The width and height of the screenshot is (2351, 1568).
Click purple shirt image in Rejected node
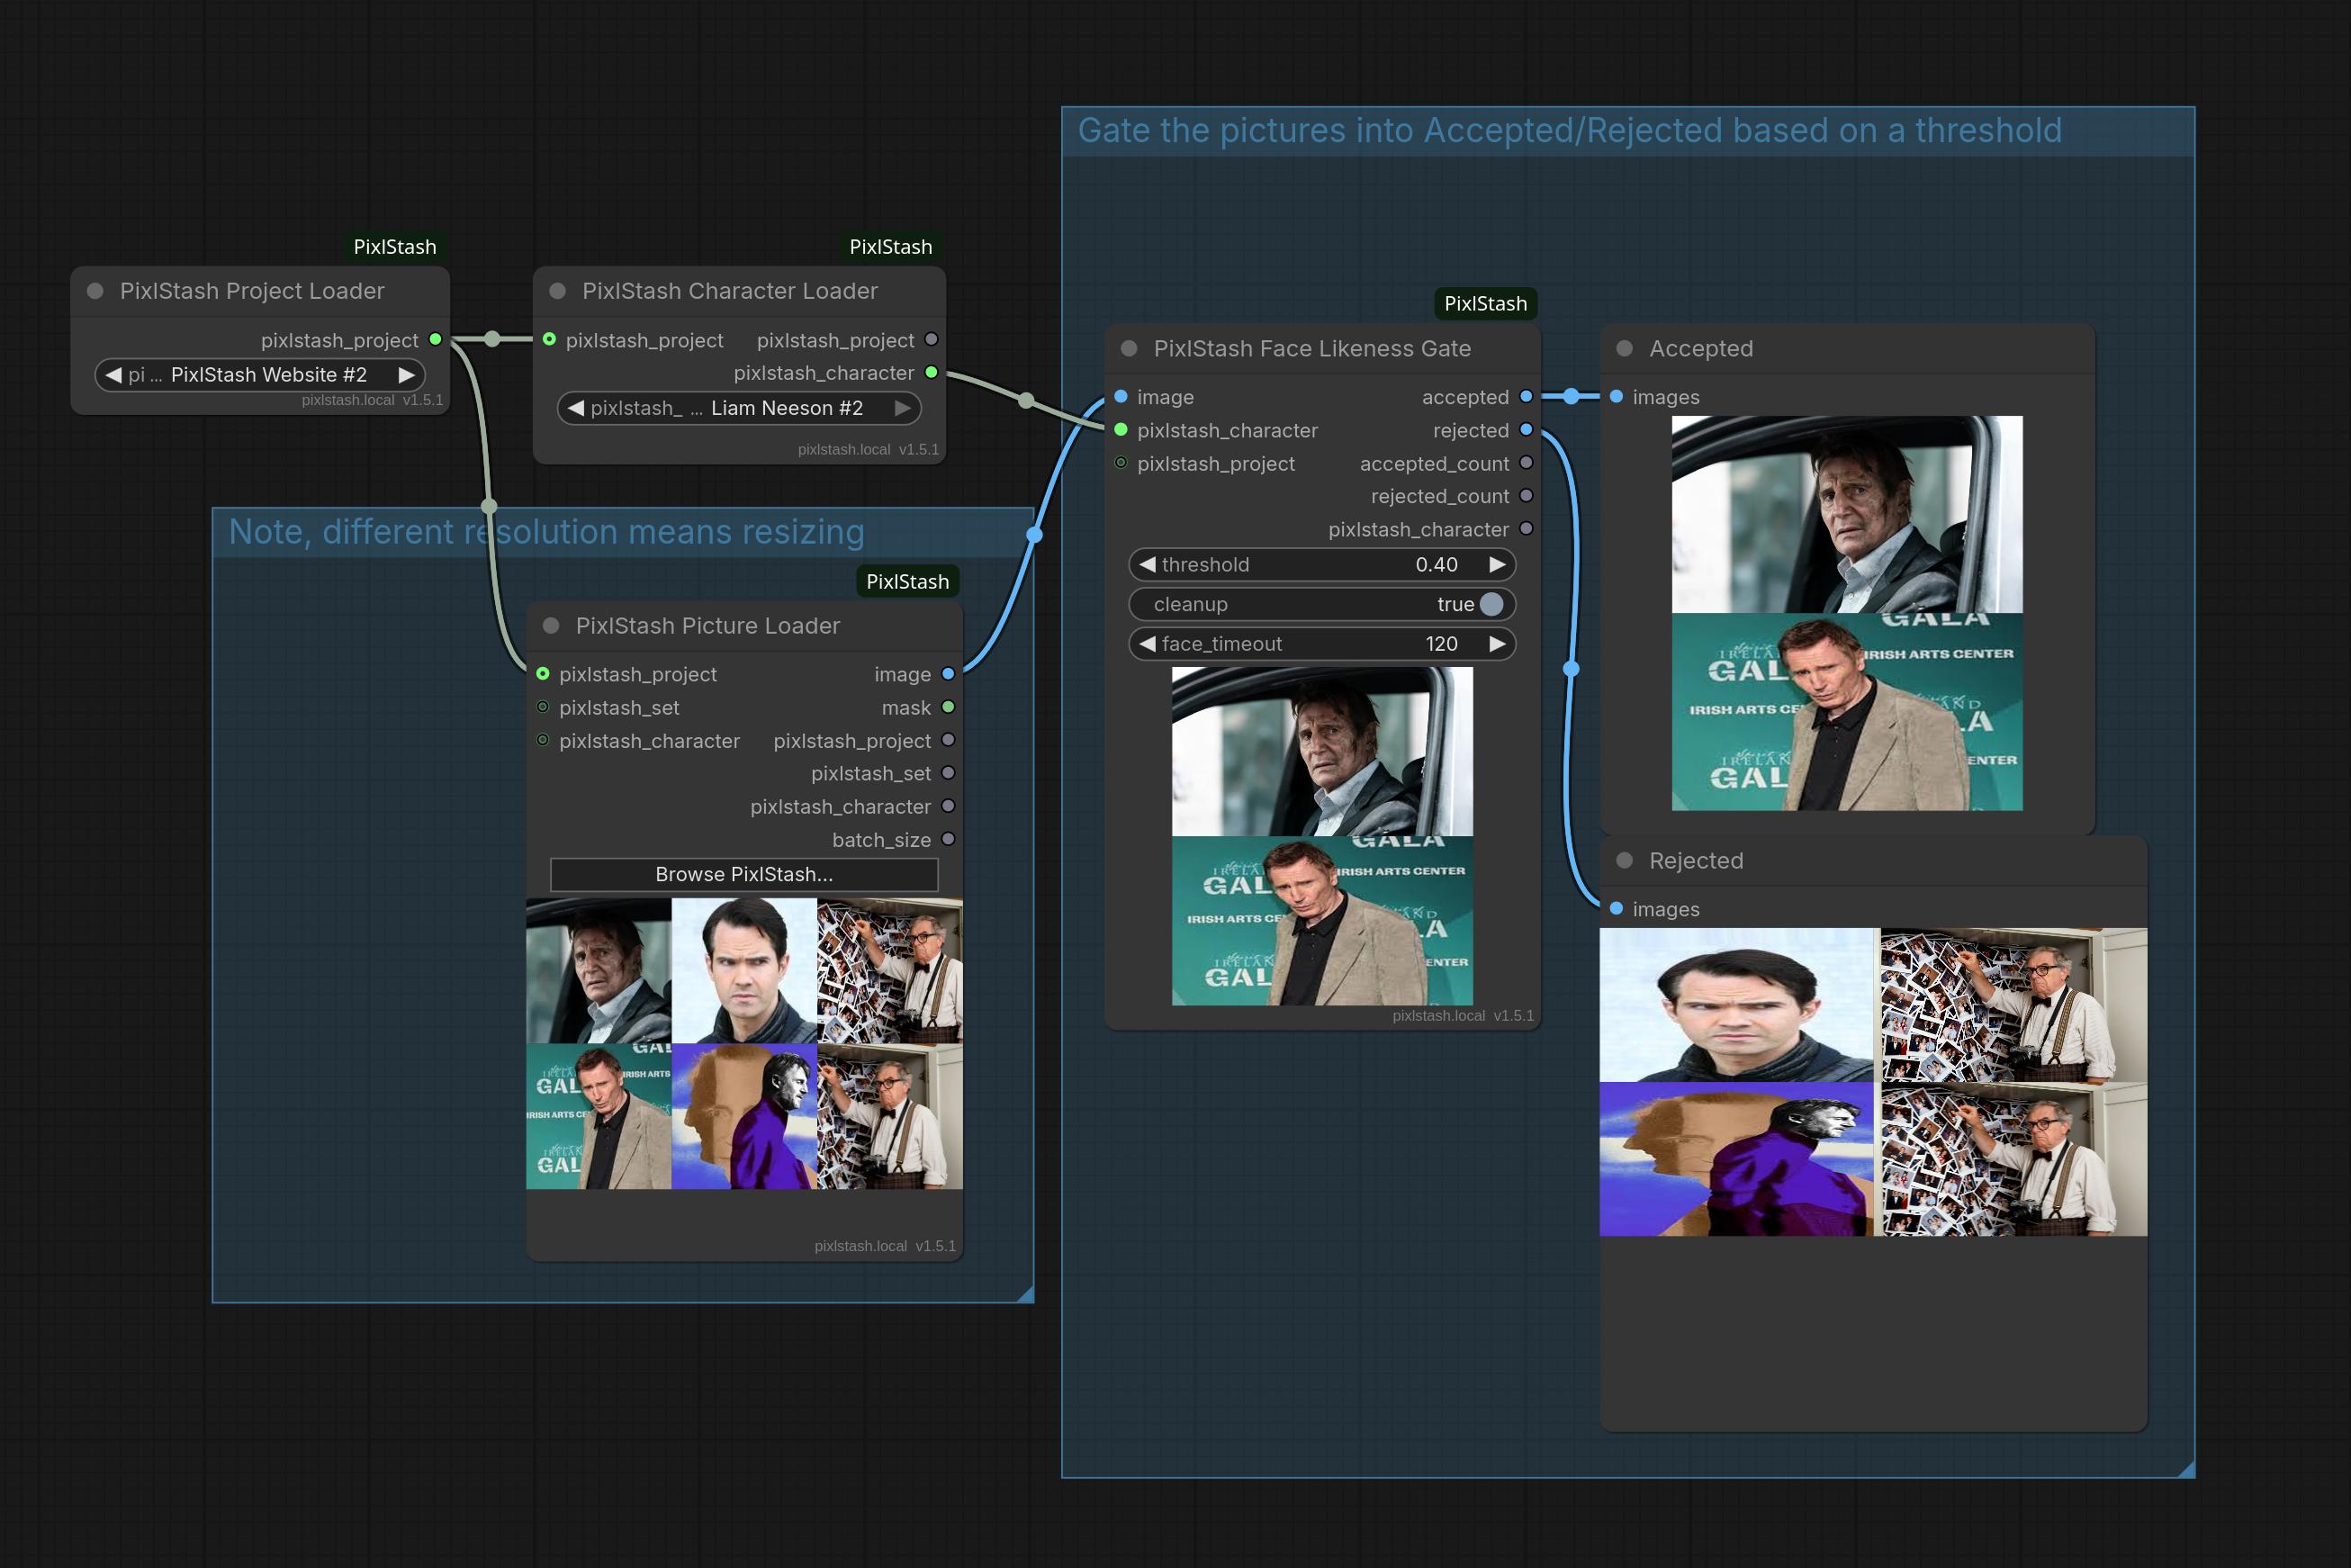coord(1737,1159)
